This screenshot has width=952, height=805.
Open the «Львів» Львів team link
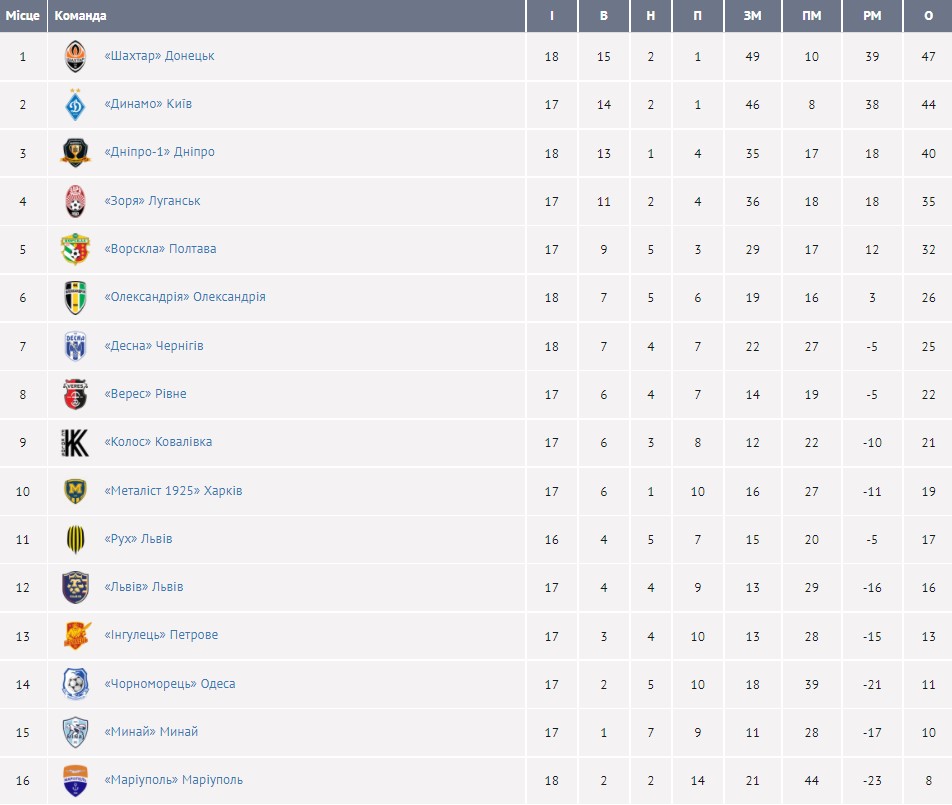point(144,587)
